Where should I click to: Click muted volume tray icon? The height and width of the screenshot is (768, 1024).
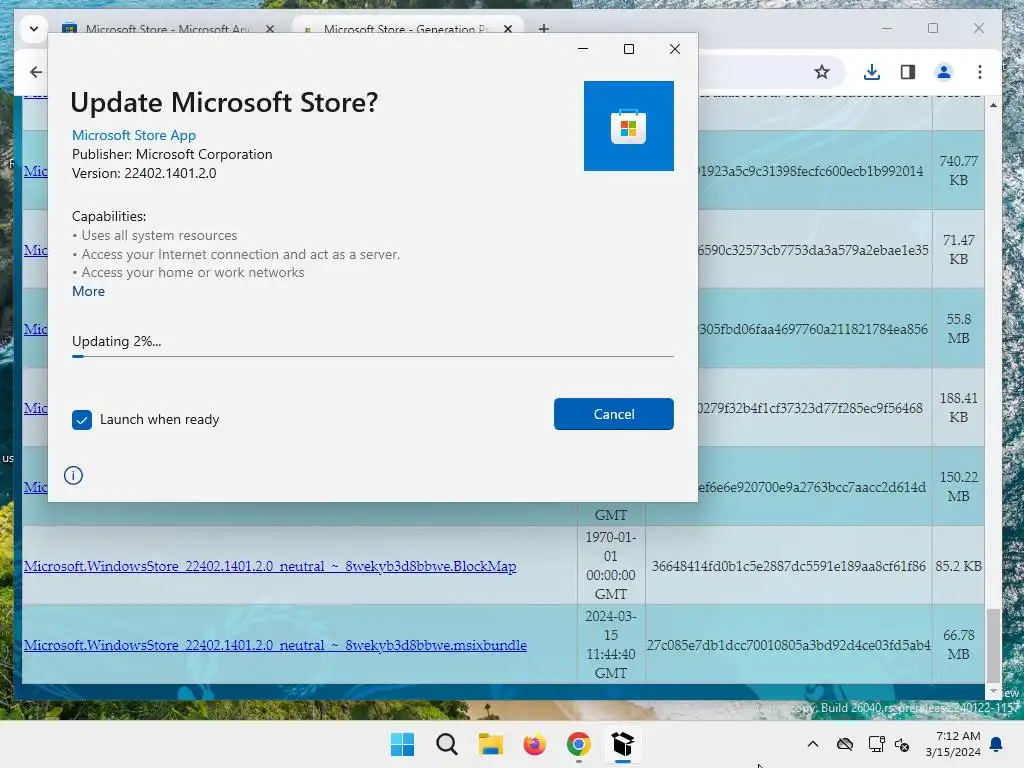pyautogui.click(x=902, y=744)
